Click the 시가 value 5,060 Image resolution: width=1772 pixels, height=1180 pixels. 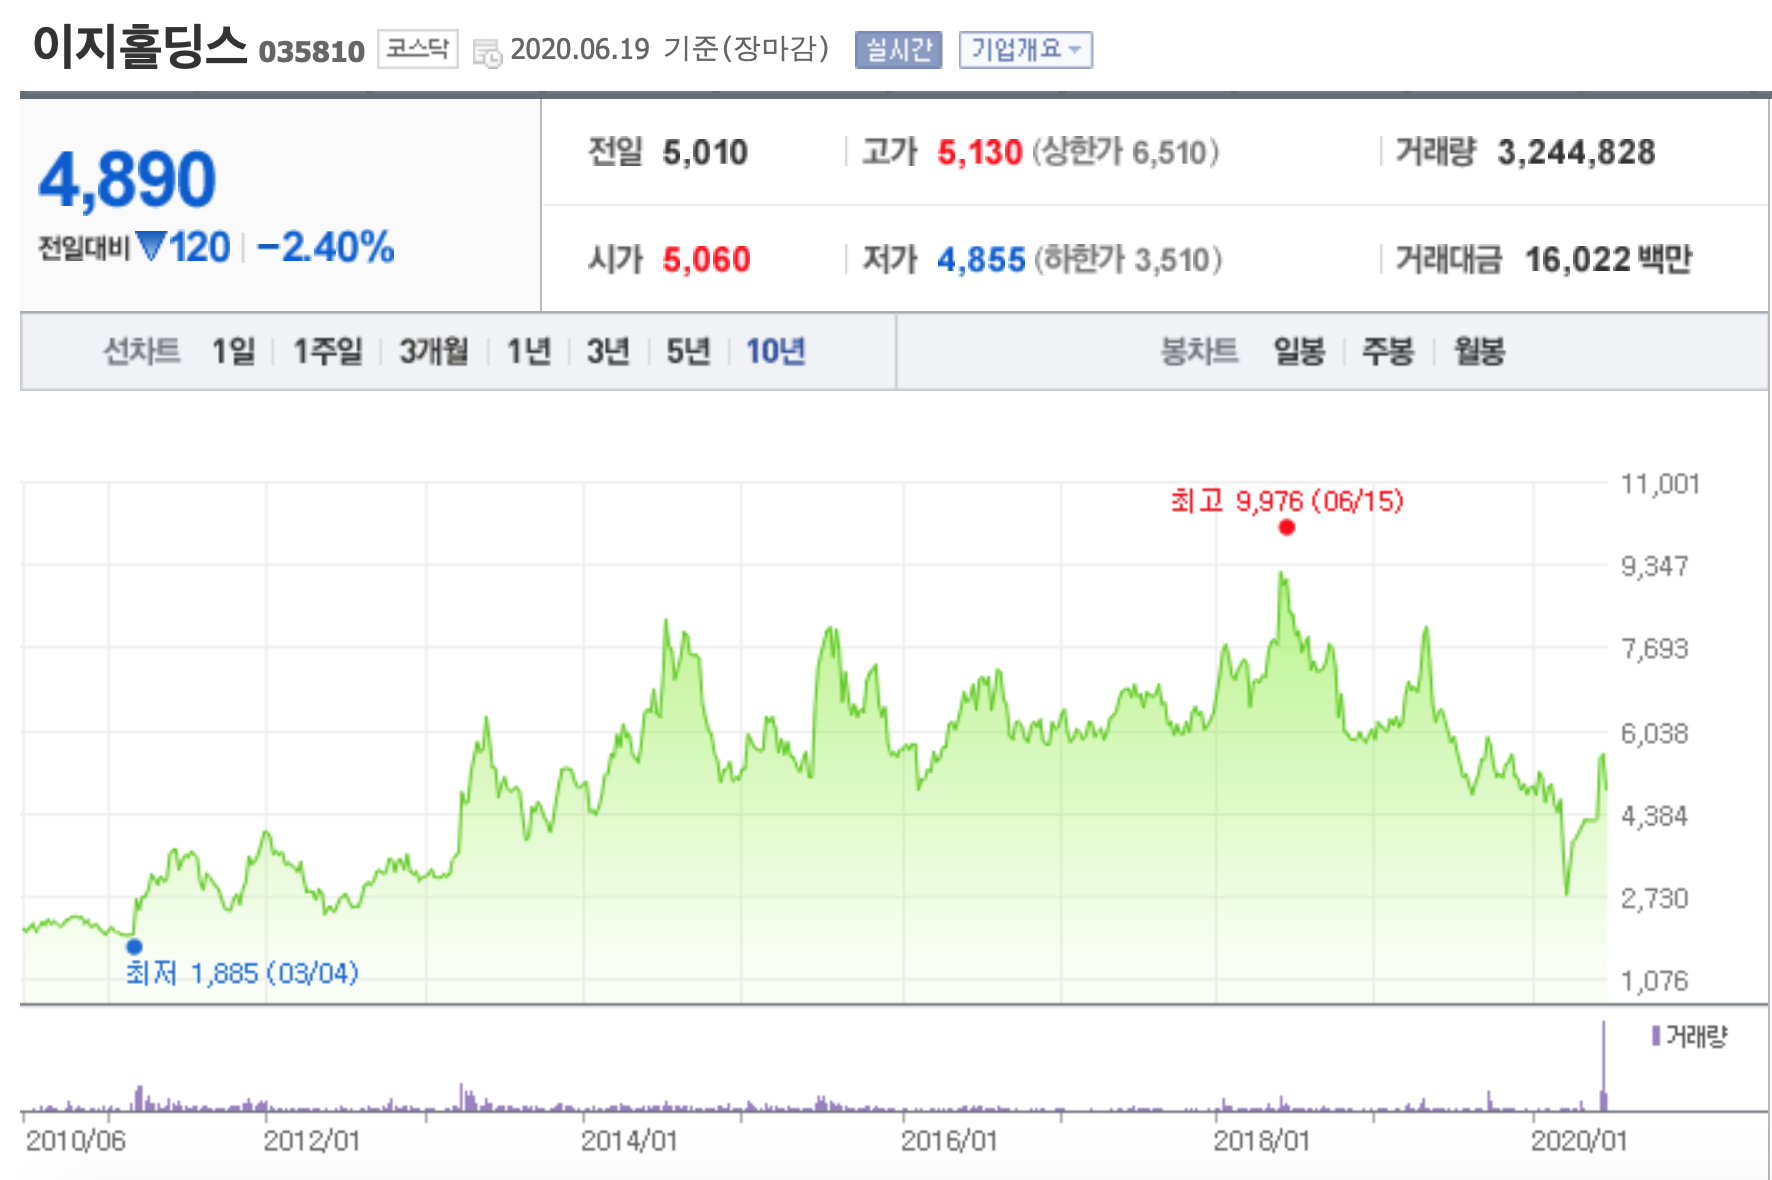click(706, 260)
